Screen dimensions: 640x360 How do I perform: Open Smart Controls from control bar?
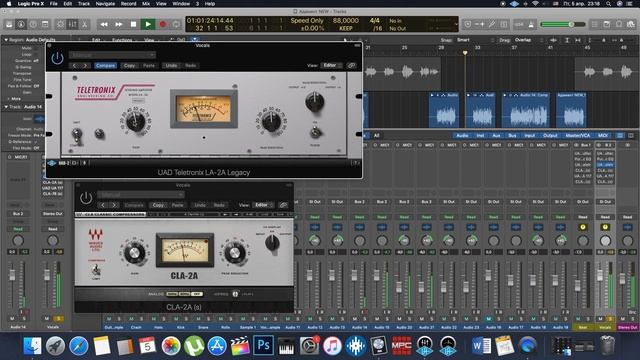pos(60,24)
